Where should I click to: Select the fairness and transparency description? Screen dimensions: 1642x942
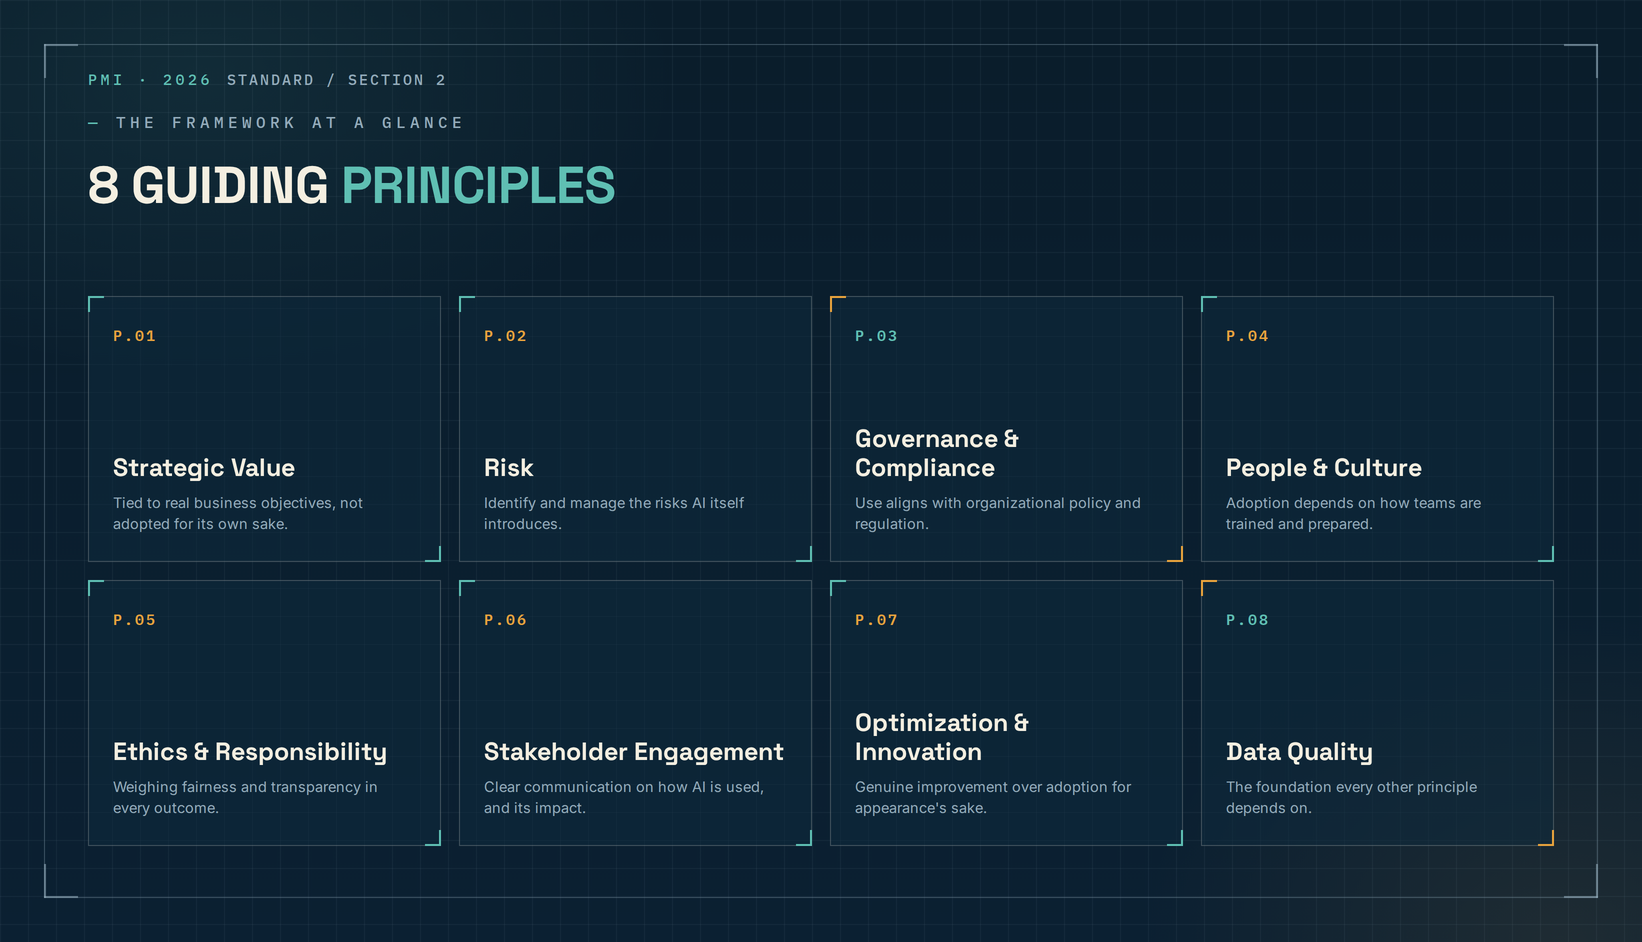click(245, 798)
